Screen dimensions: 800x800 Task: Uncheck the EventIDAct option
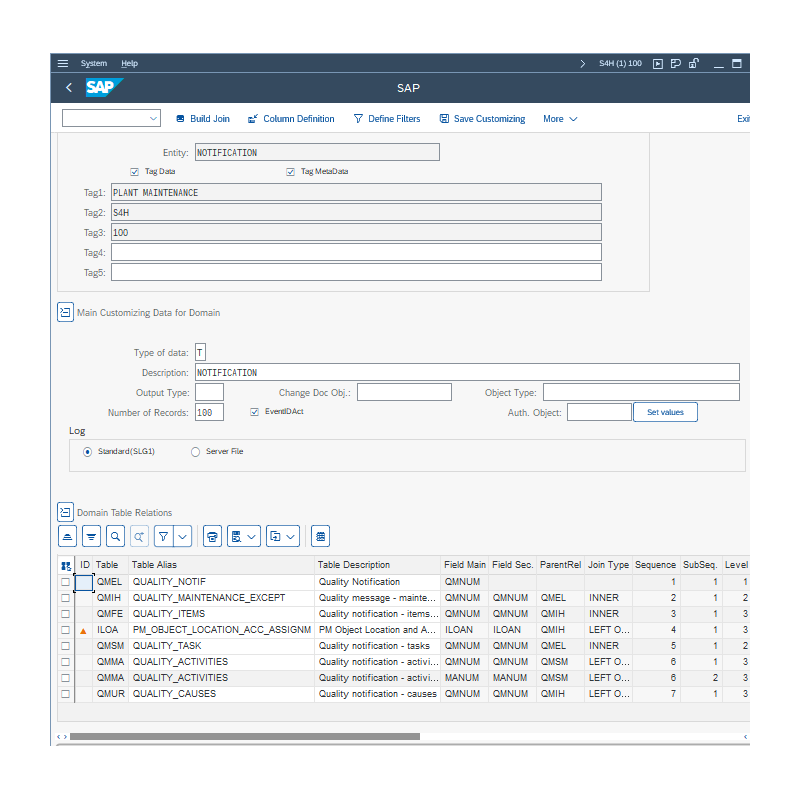point(254,411)
